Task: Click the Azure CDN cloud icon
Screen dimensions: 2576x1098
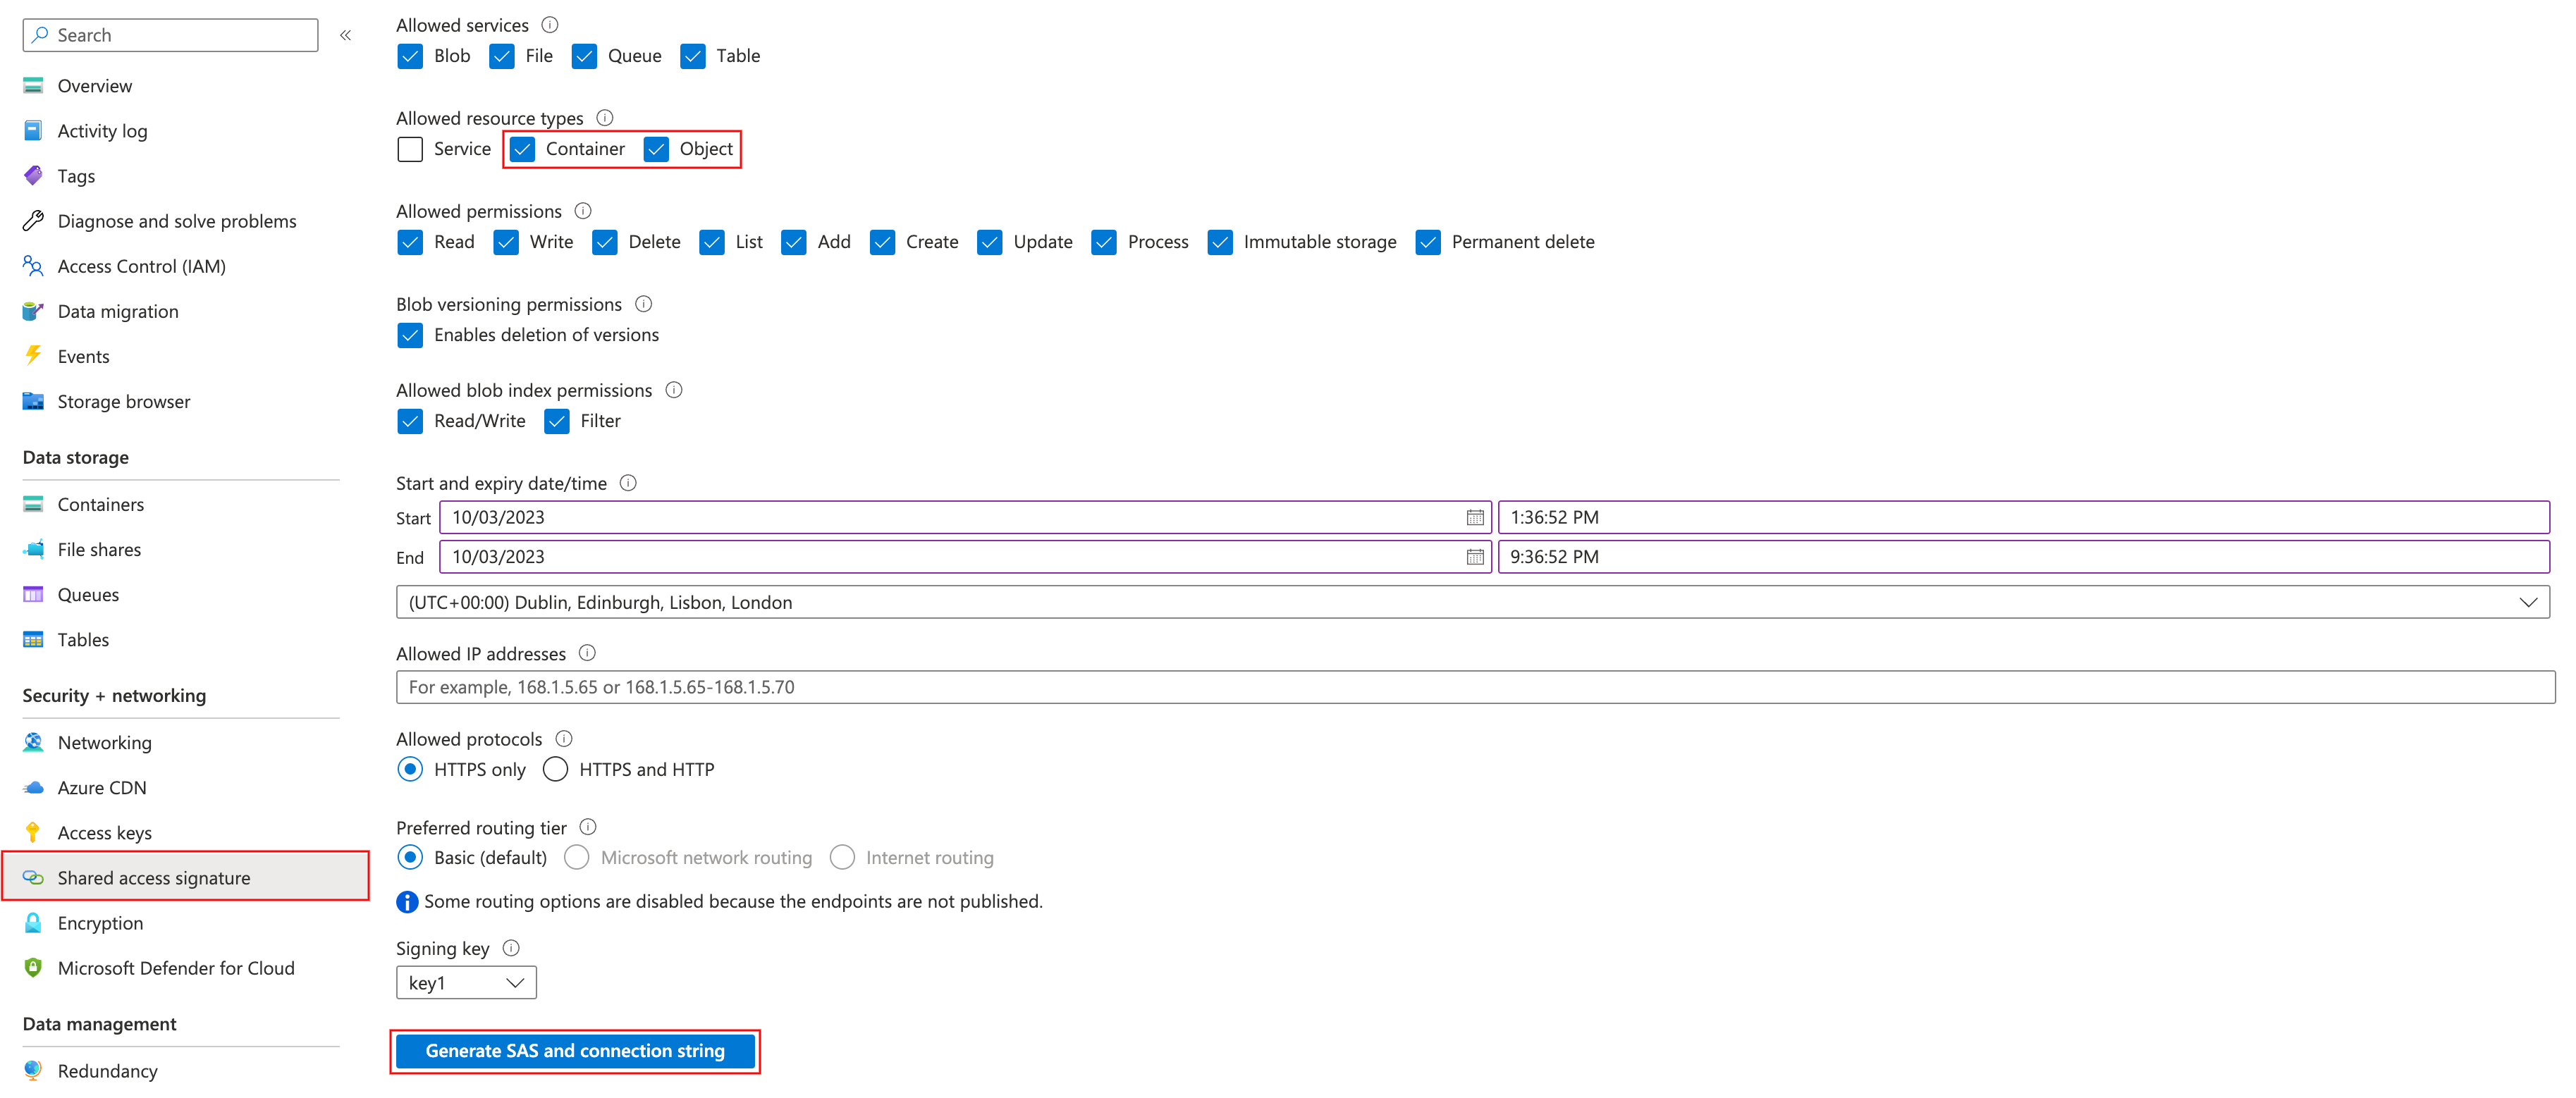Action: click(x=33, y=787)
